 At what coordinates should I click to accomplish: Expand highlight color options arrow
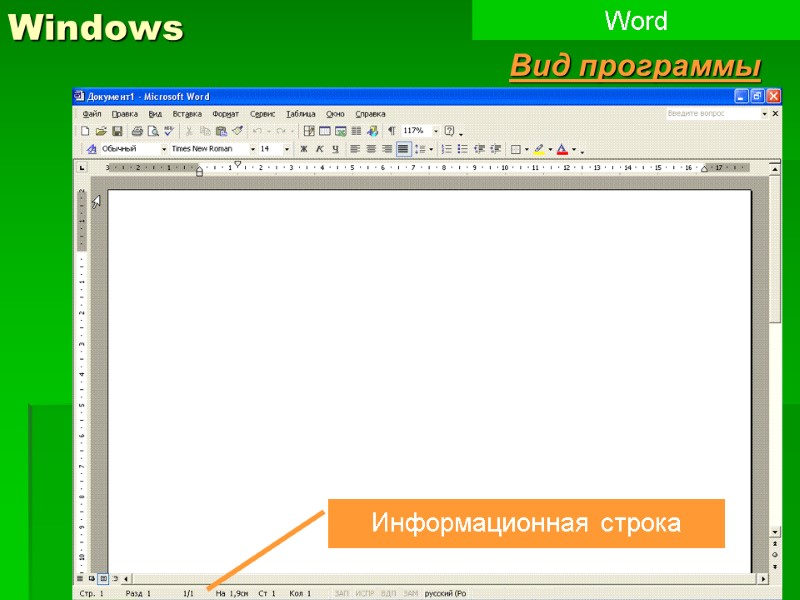pyautogui.click(x=550, y=149)
